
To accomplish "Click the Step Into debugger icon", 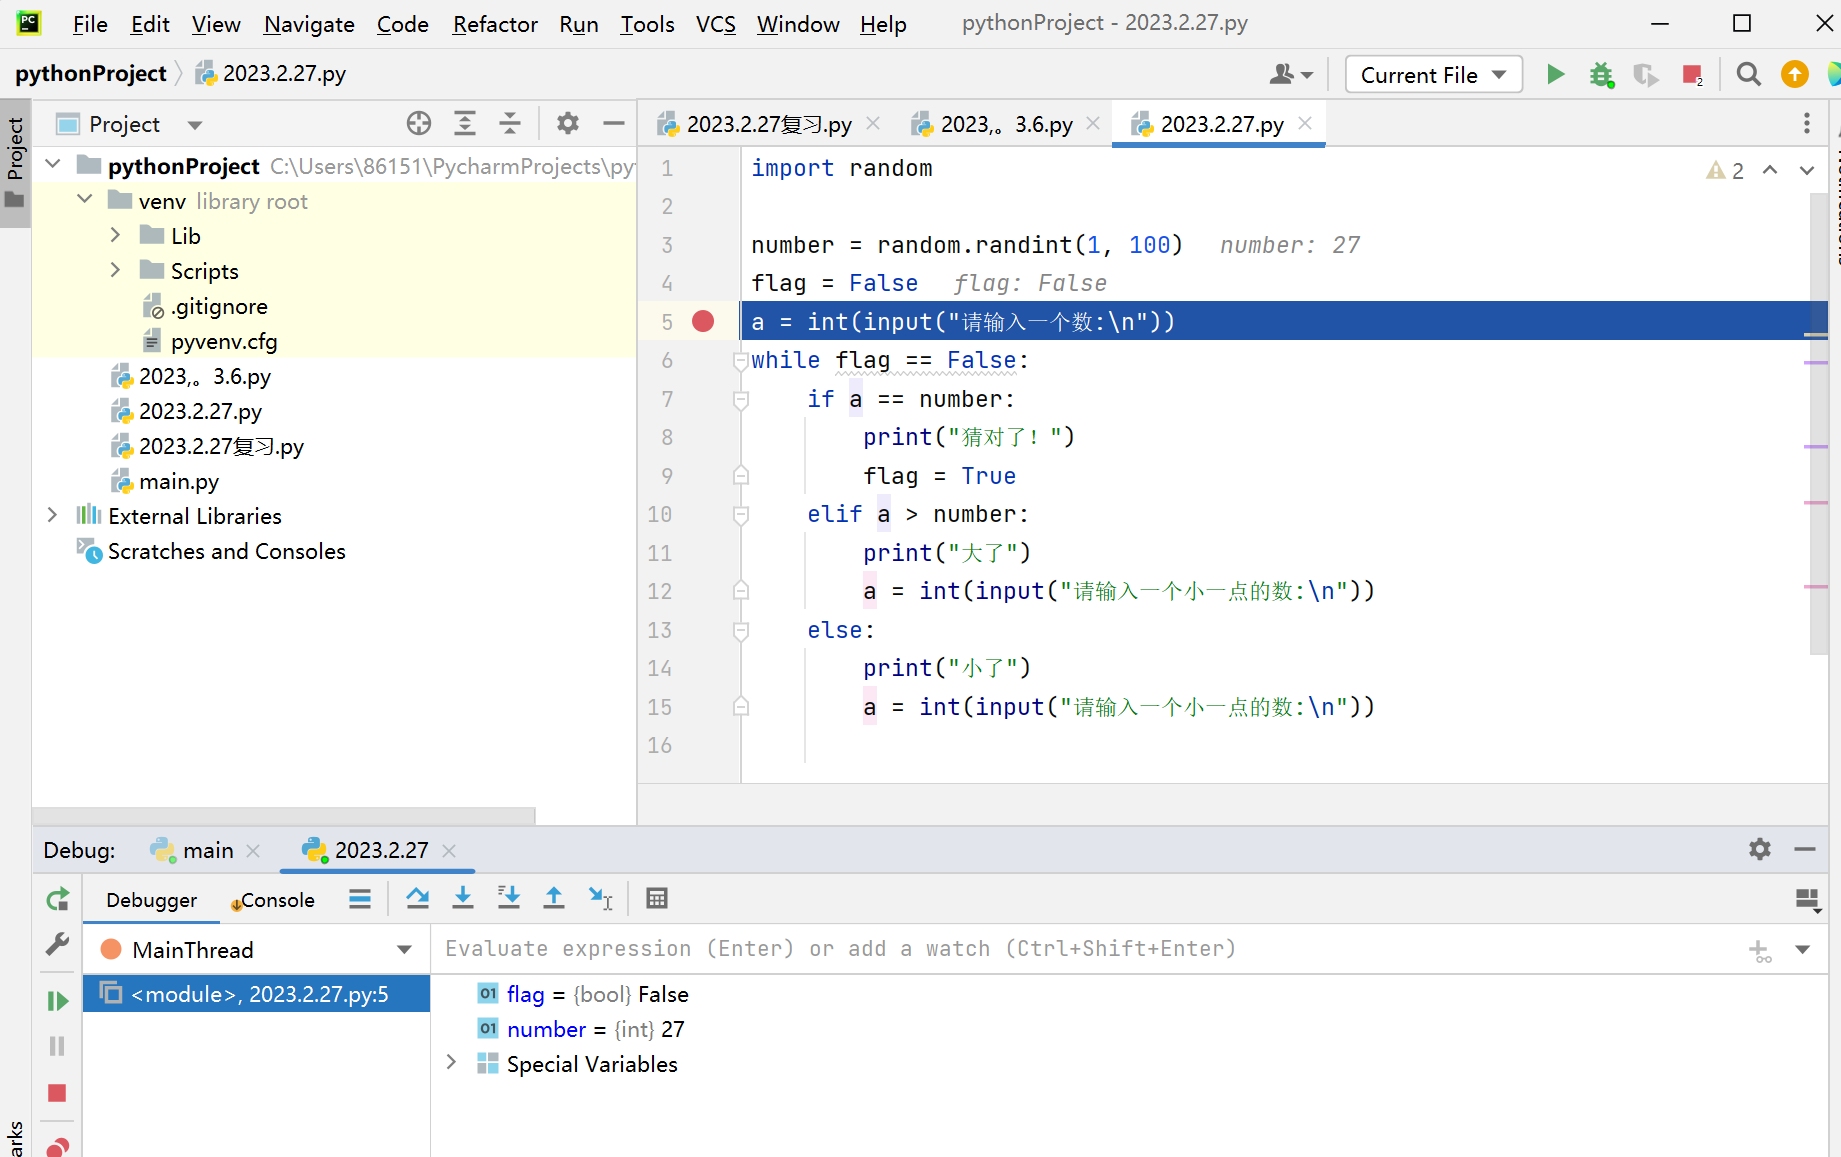I will [463, 899].
